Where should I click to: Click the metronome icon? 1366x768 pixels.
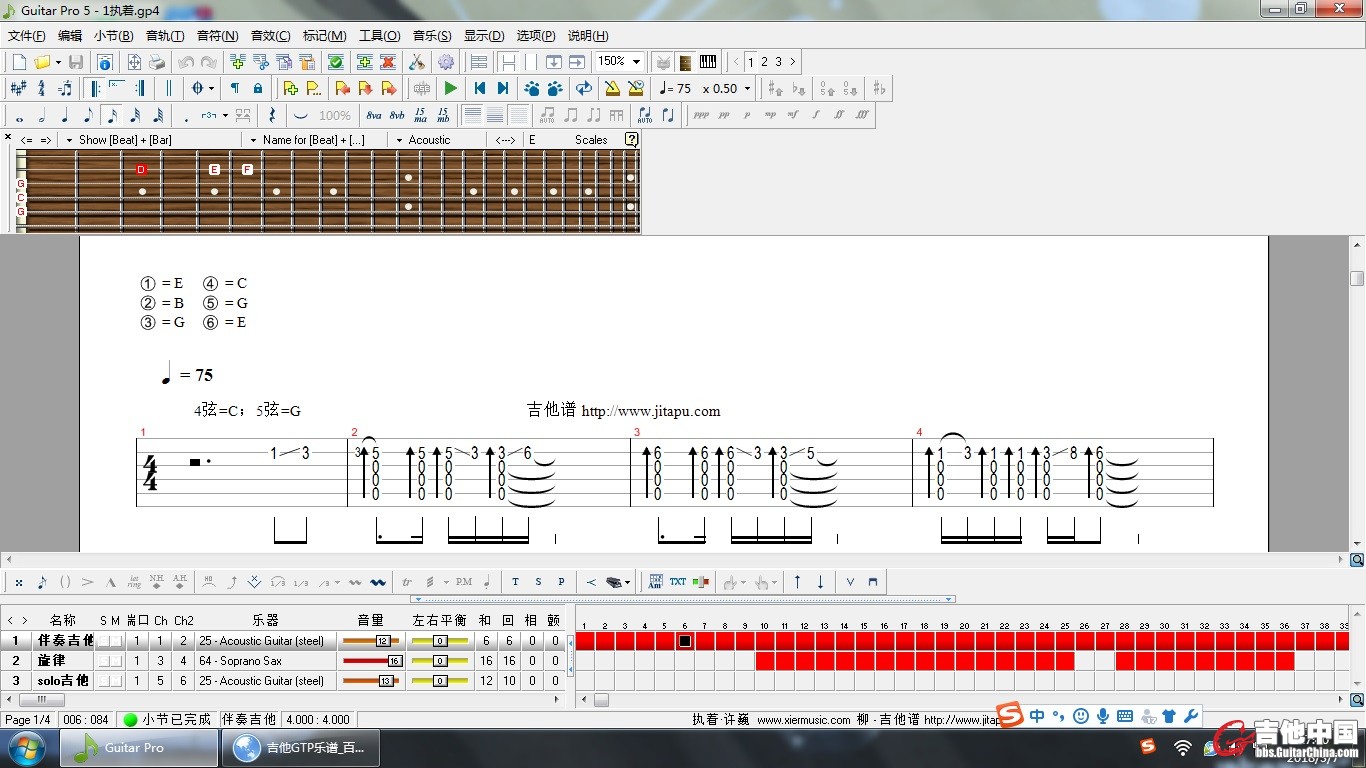[x=612, y=88]
